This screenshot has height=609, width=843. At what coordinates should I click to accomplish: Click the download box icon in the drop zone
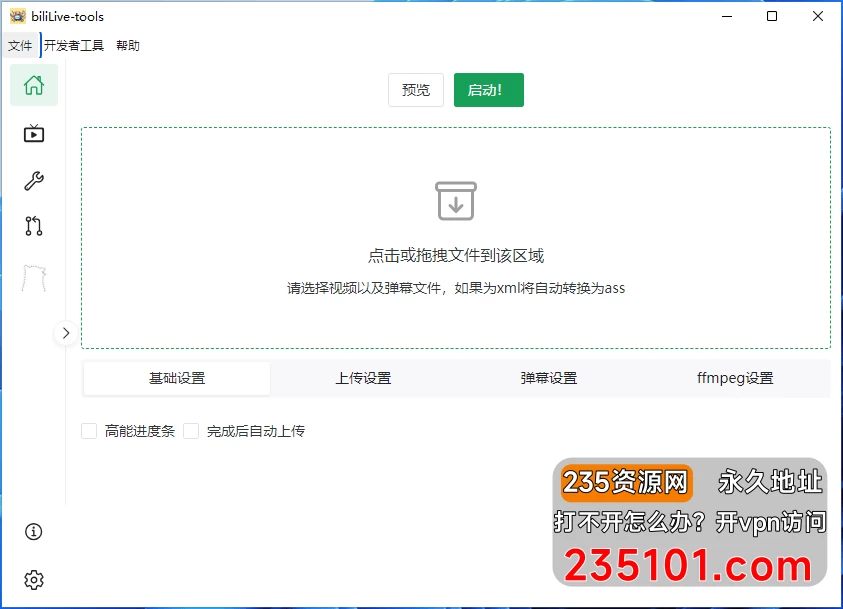pos(457,201)
